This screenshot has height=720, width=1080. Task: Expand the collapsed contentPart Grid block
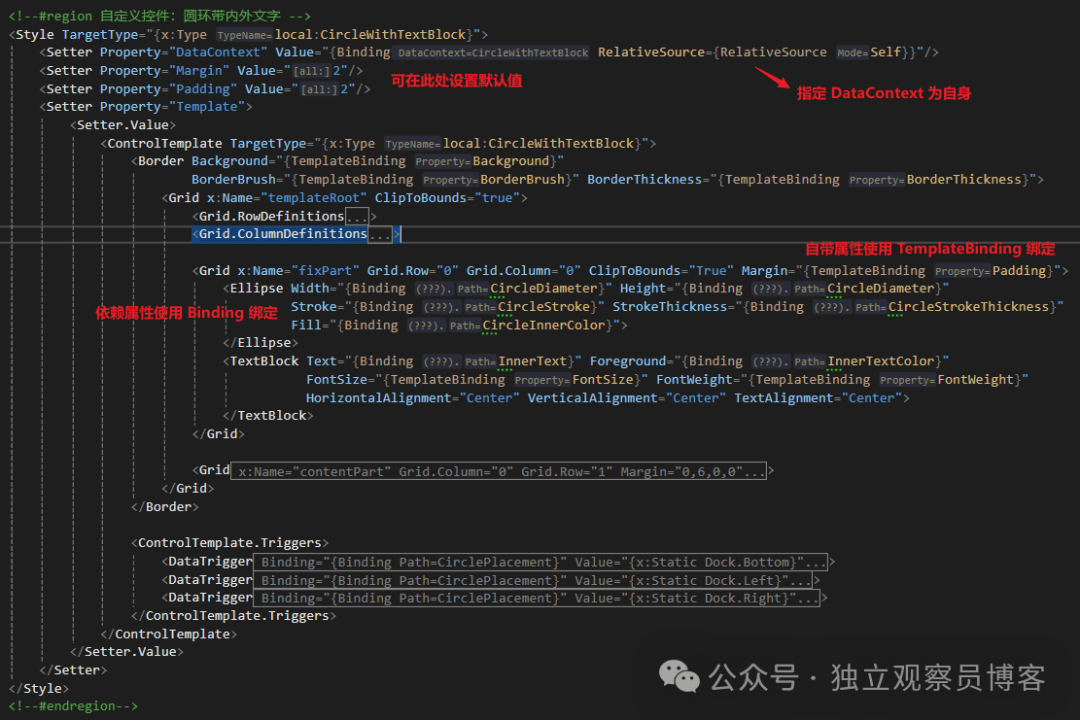coord(498,471)
